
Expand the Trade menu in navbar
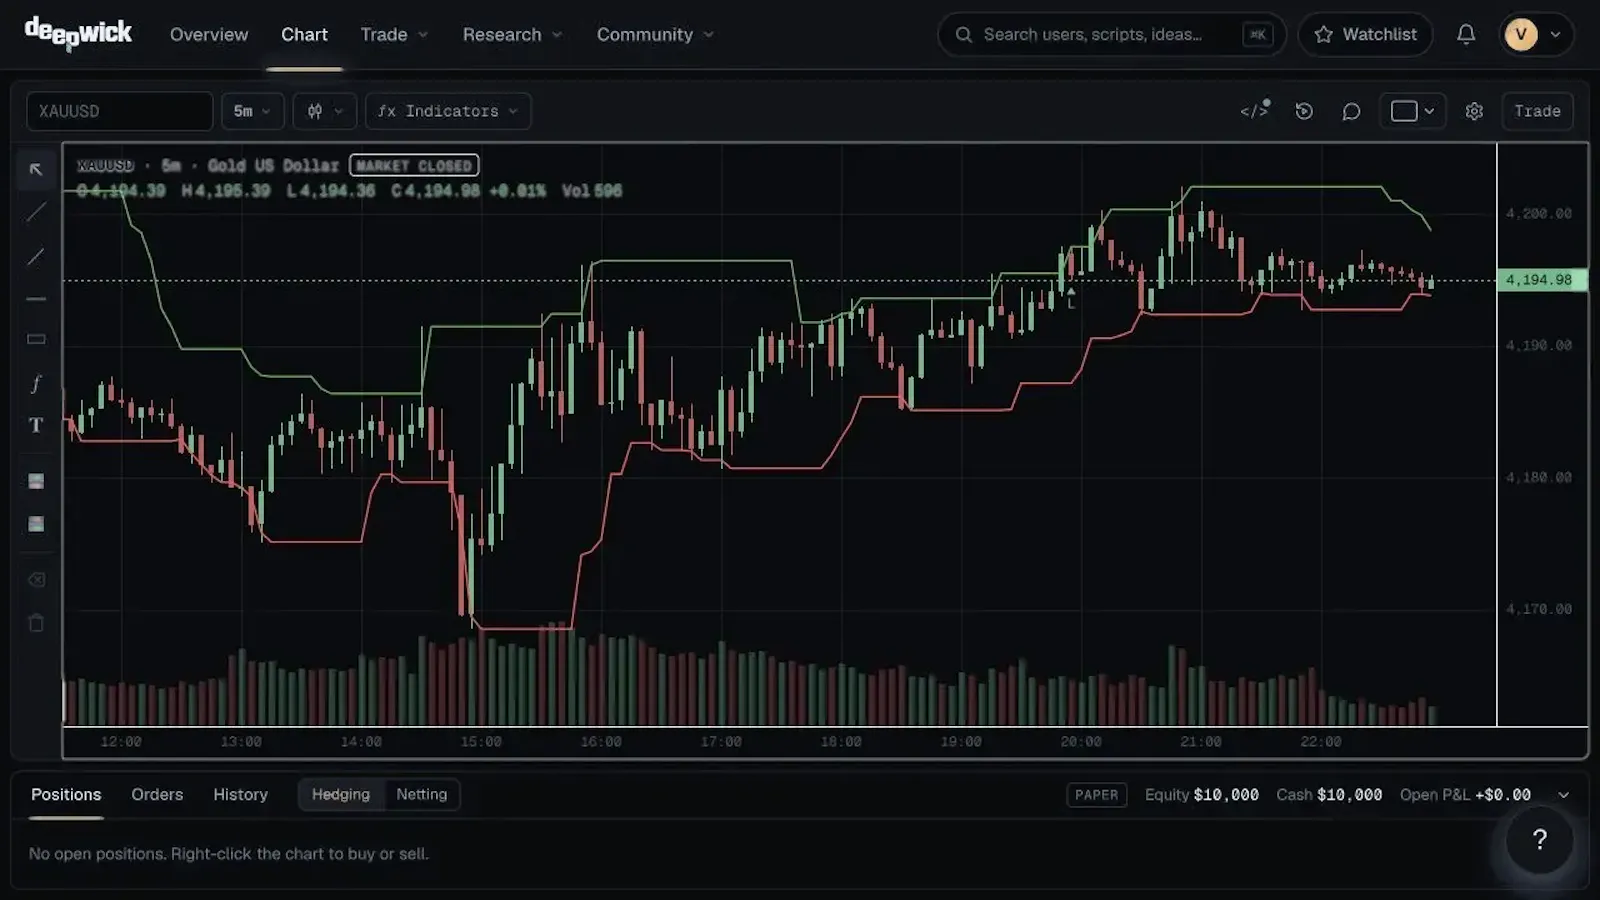point(394,34)
